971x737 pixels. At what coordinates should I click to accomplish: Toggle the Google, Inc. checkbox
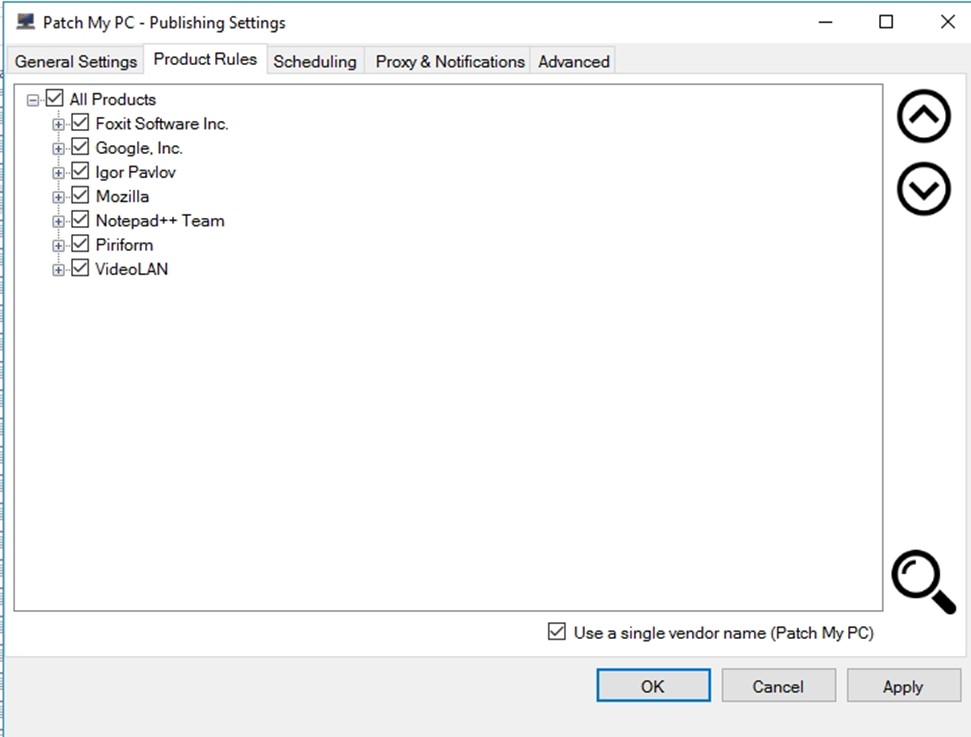coord(80,147)
